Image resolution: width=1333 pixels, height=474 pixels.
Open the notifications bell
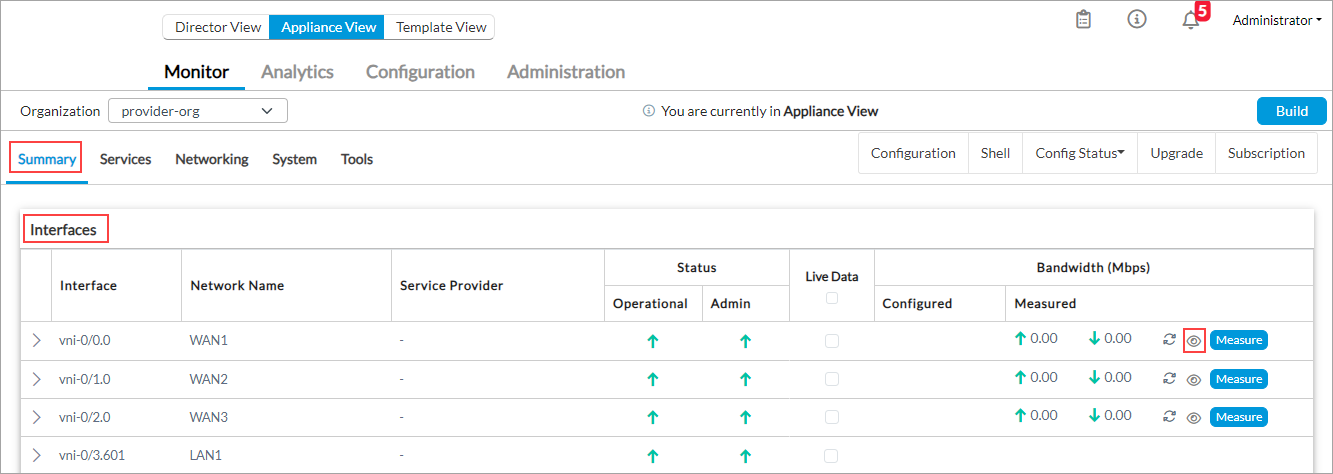1190,21
